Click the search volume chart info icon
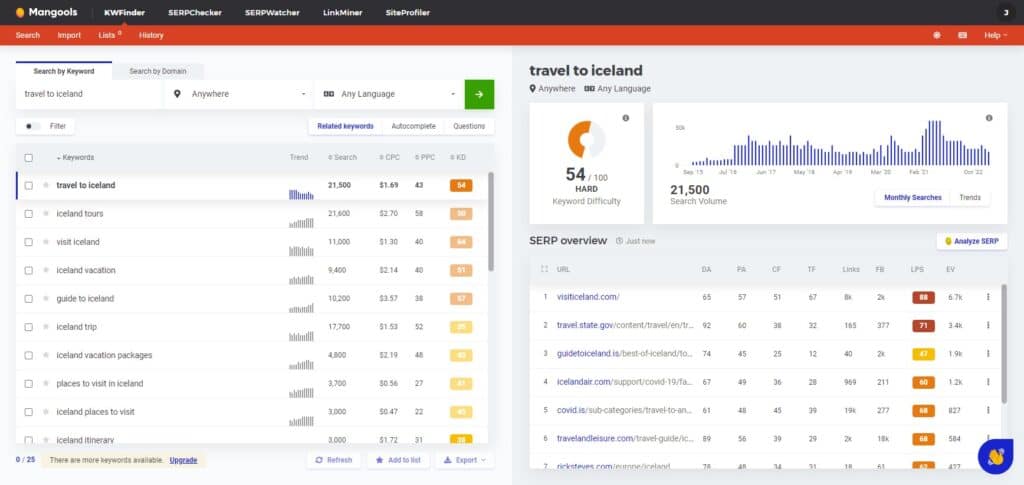 [x=989, y=118]
